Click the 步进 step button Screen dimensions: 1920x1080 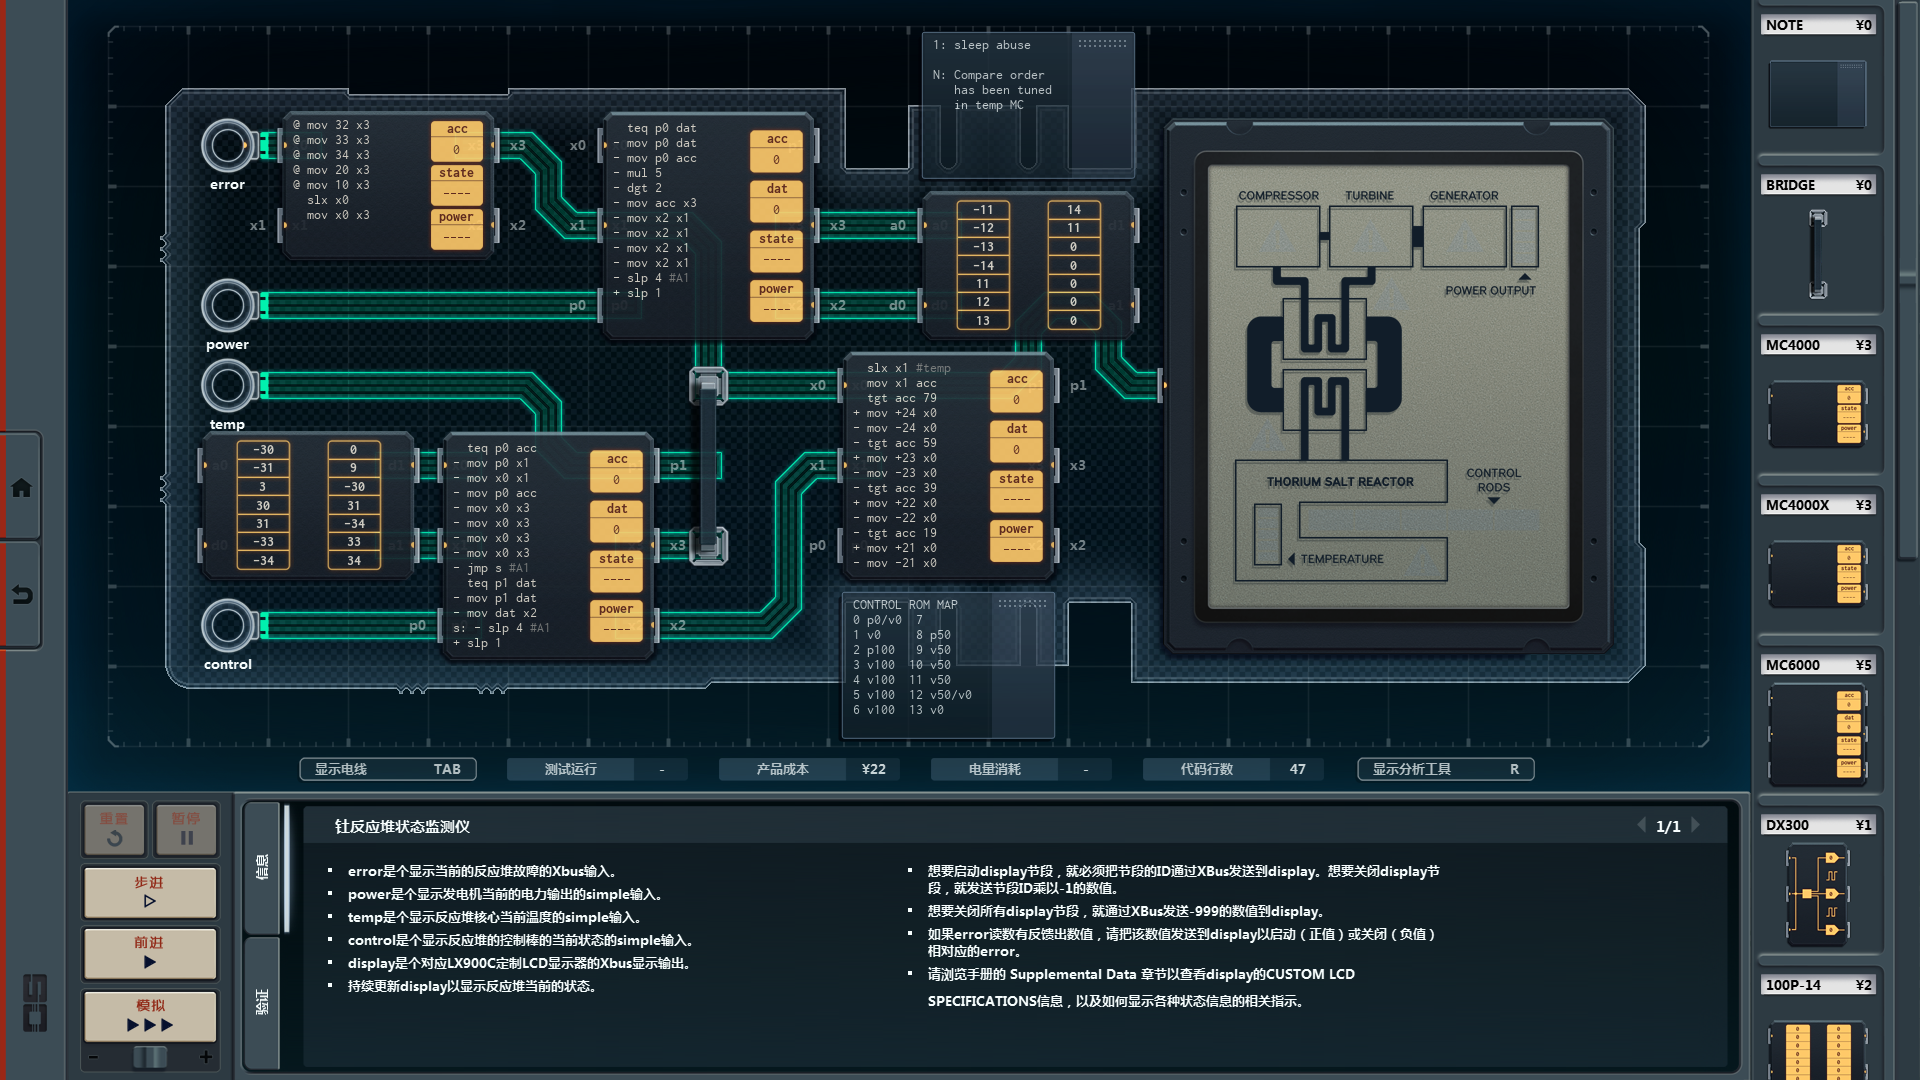click(150, 892)
